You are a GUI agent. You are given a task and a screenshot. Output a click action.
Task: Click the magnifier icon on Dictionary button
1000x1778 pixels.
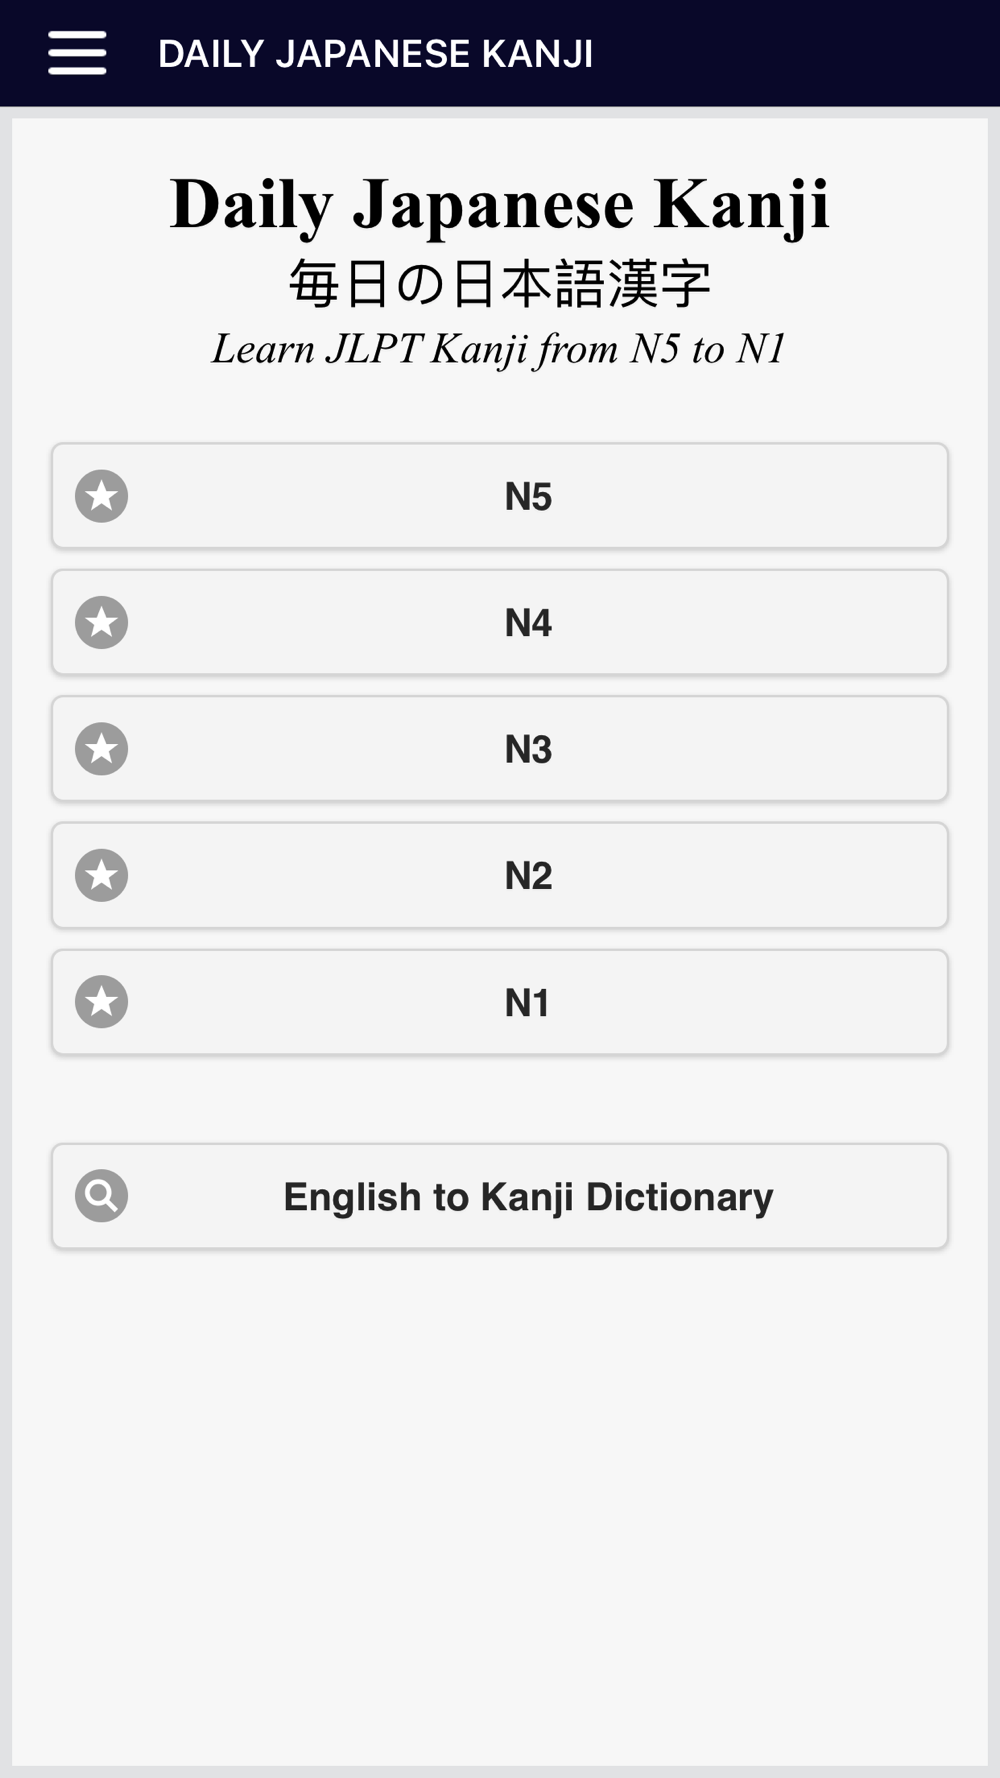(101, 1195)
